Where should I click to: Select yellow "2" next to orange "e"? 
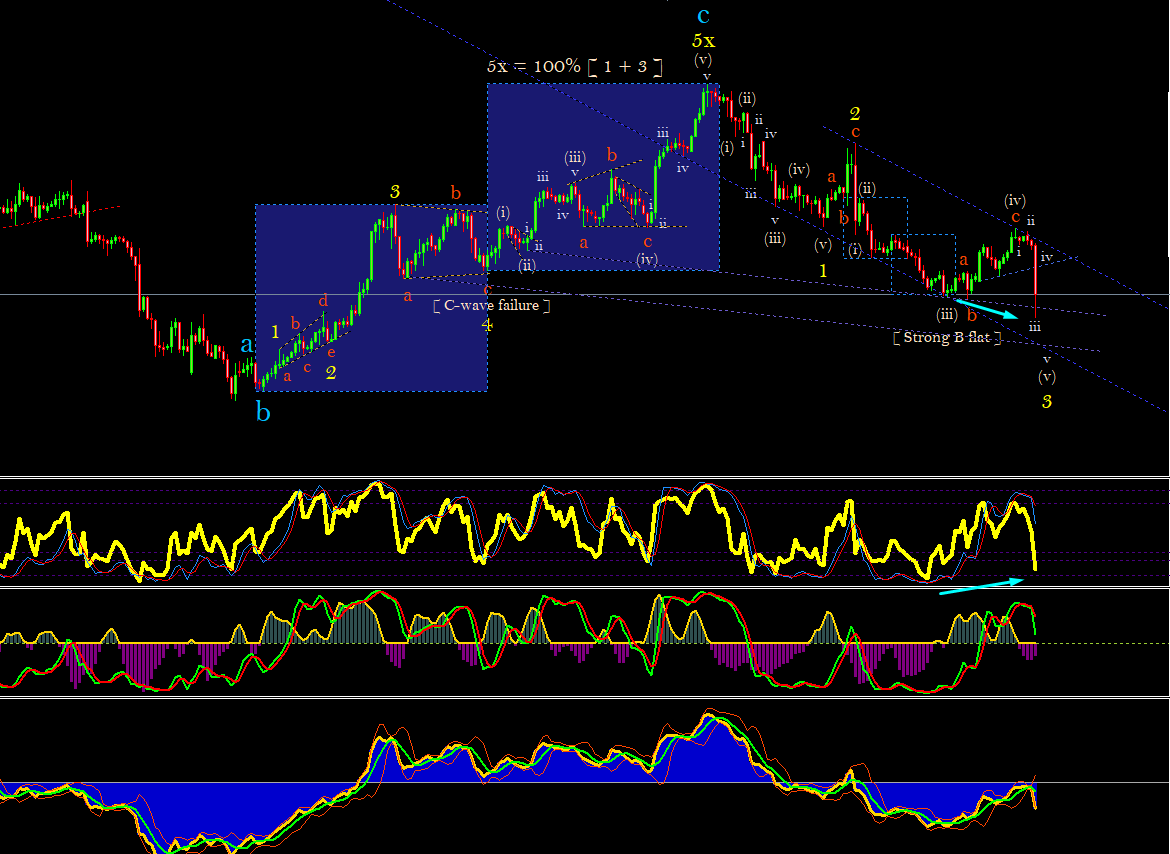coord(331,373)
